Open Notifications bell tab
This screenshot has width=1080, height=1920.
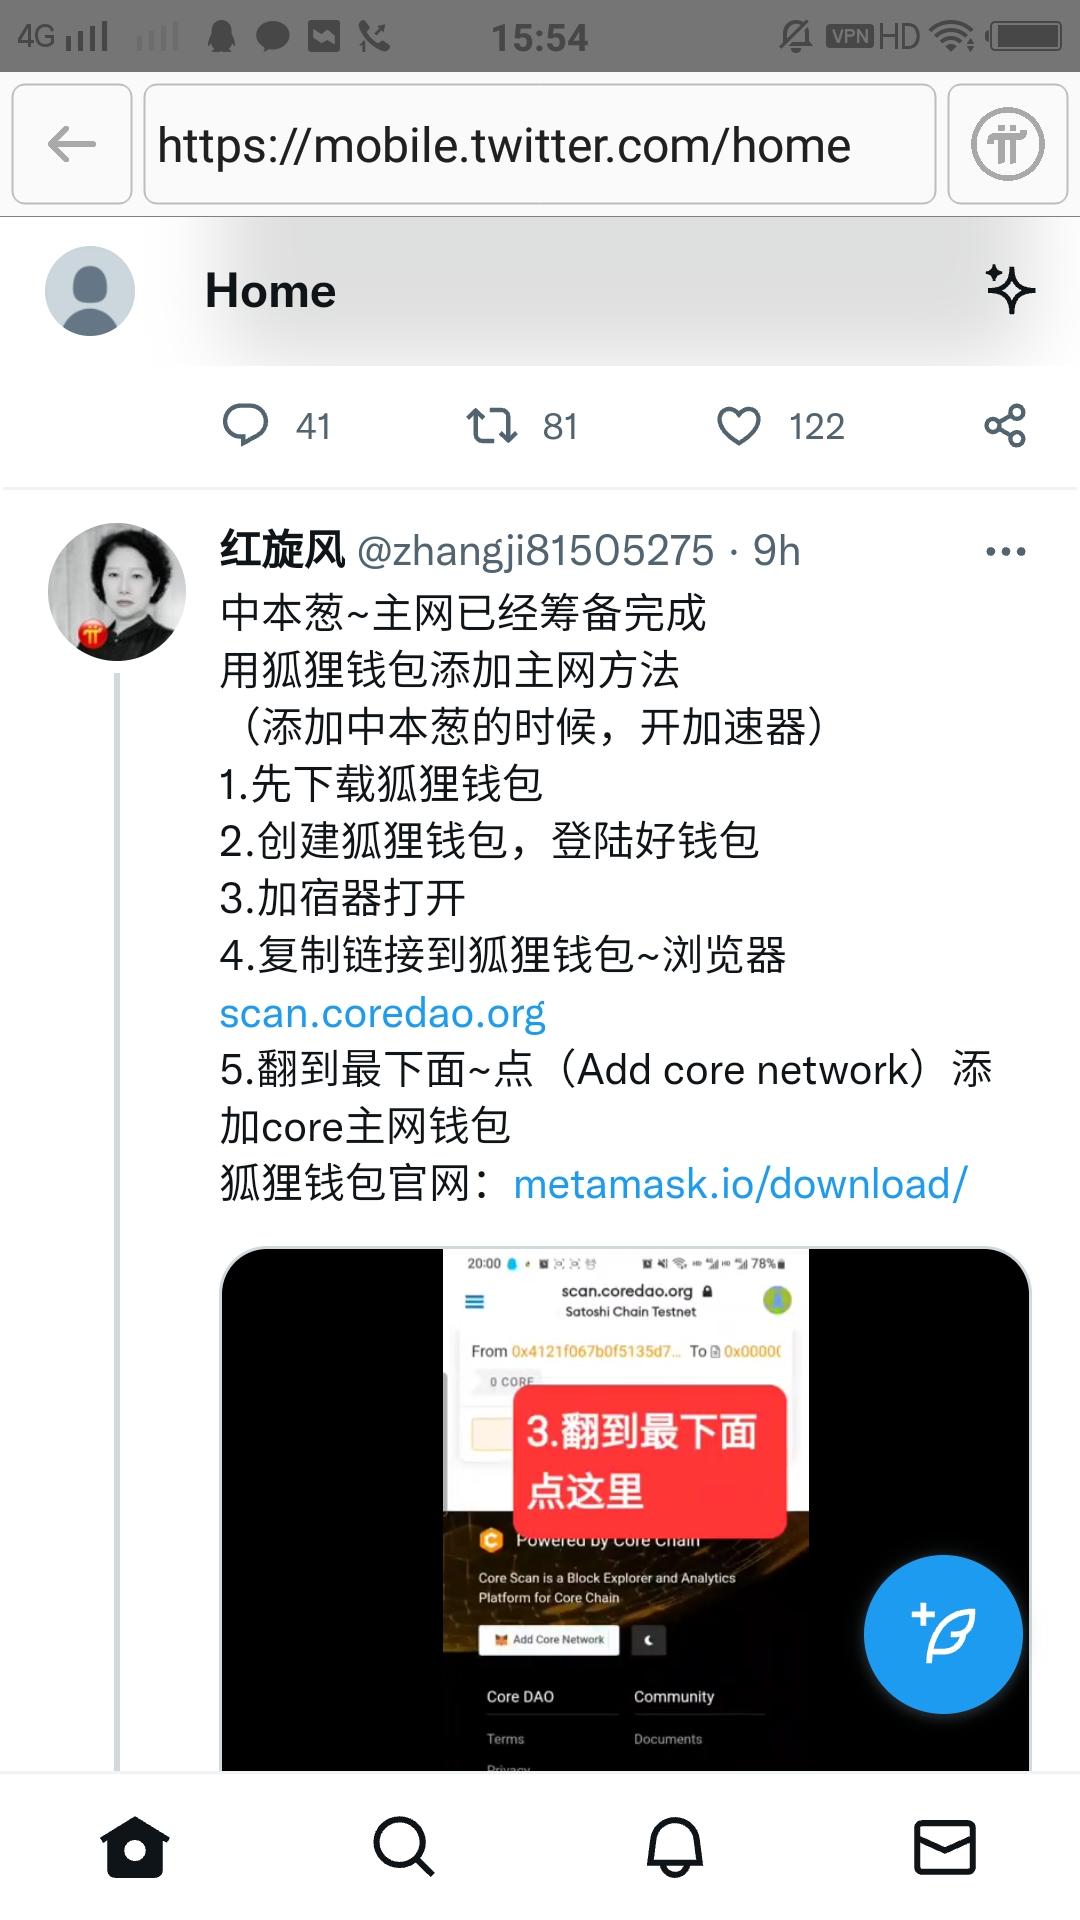[x=675, y=1847]
